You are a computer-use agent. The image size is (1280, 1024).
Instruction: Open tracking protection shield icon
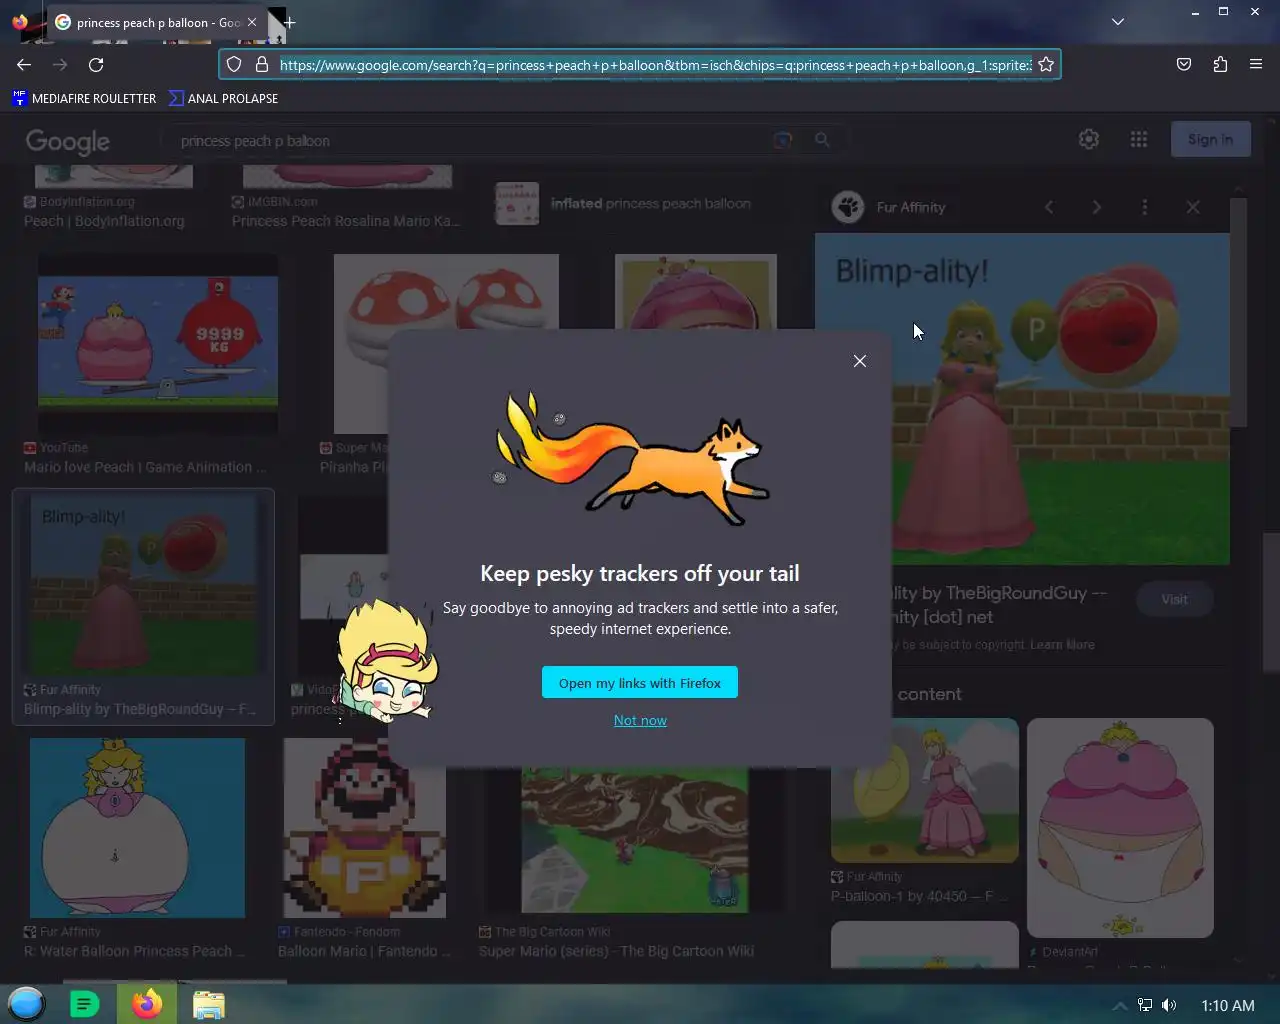pos(234,64)
